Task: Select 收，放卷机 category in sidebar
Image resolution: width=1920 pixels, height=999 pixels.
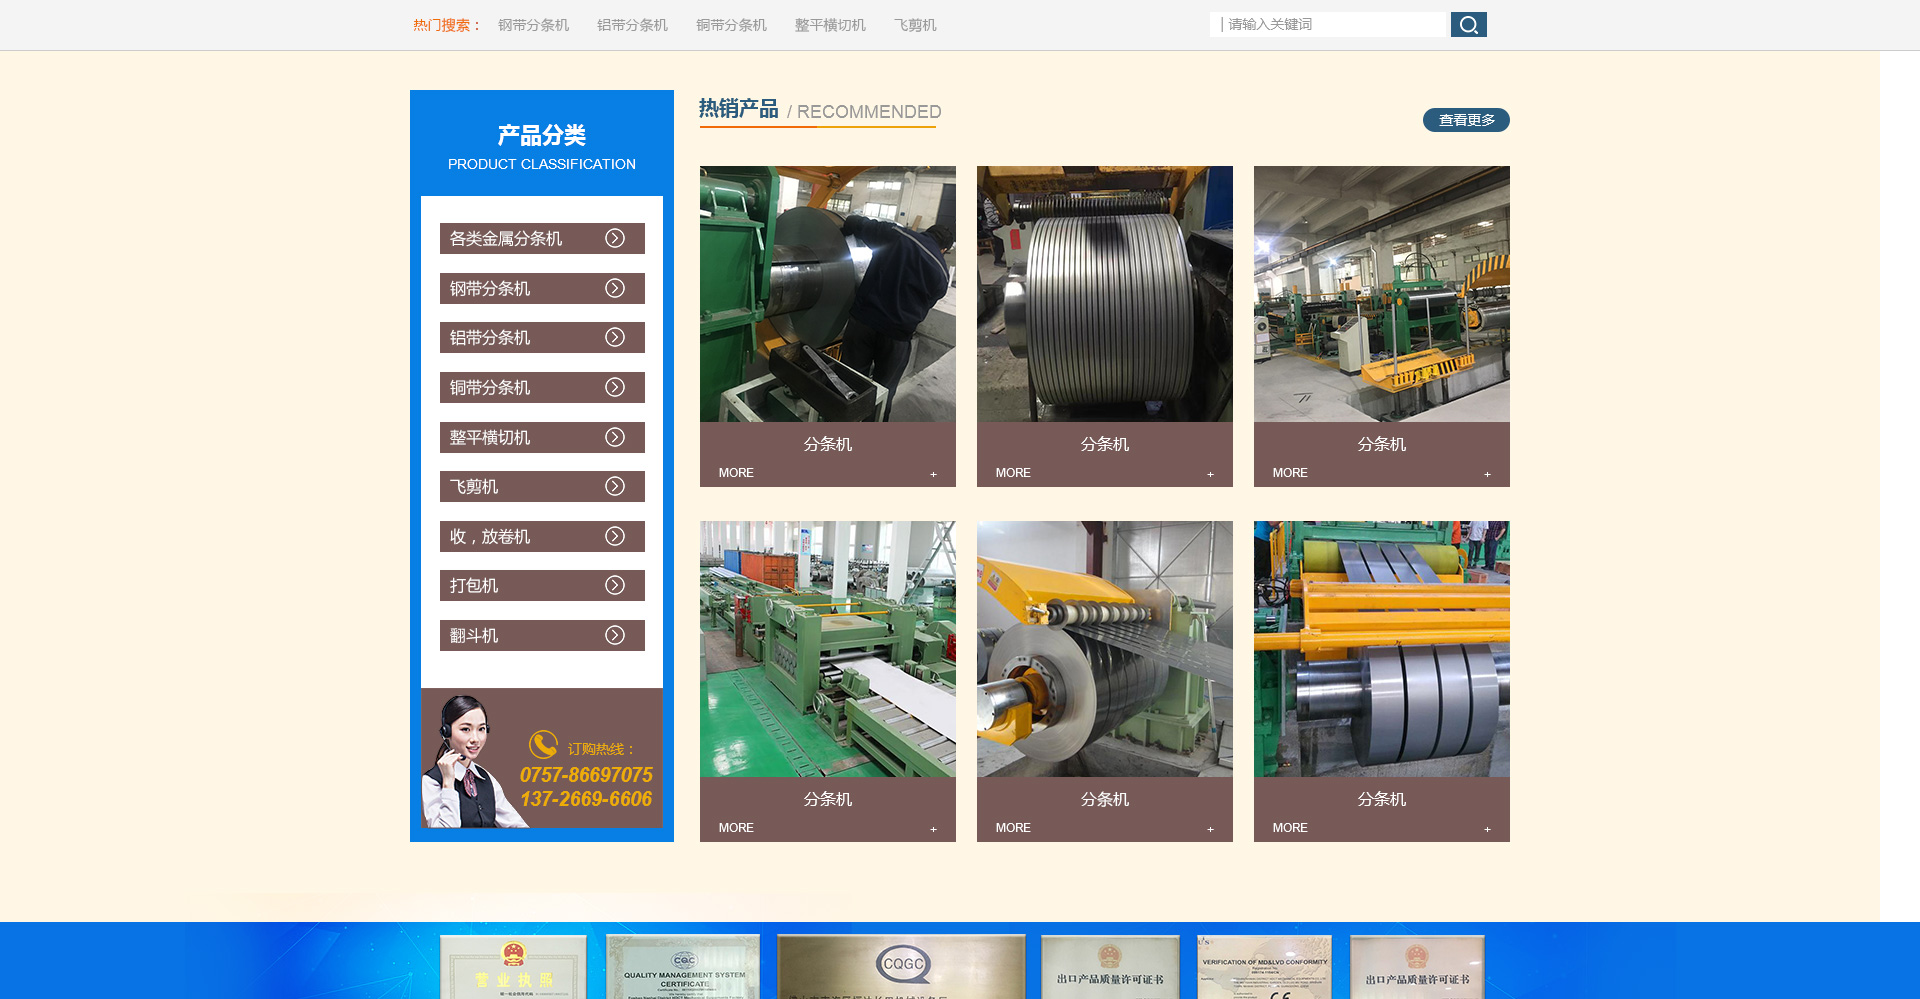Action: (x=490, y=537)
